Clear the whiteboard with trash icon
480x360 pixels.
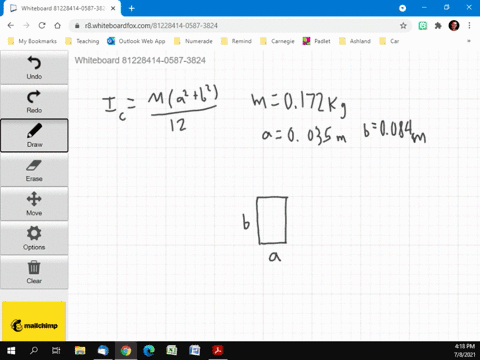tap(34, 272)
